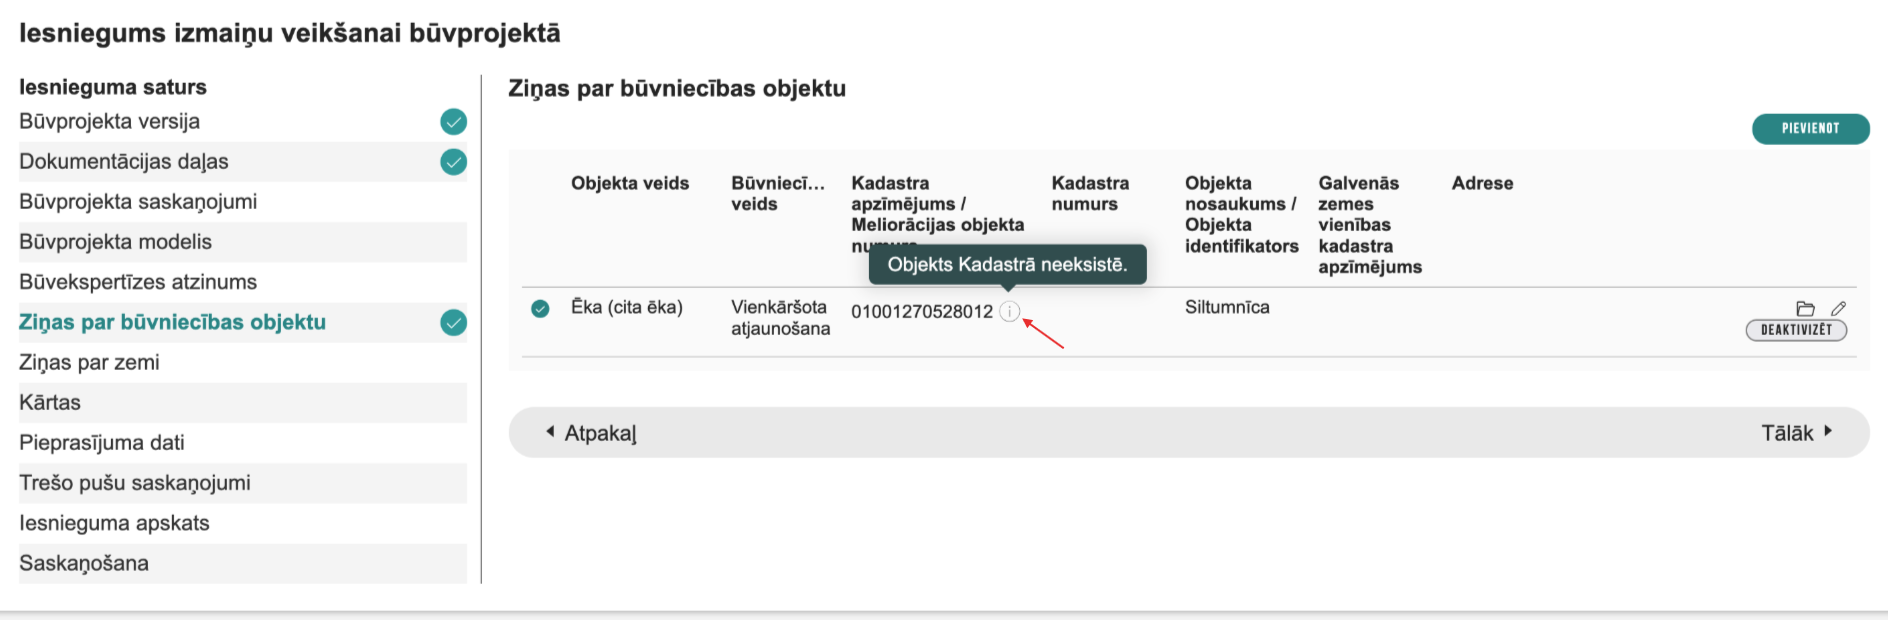Viewport: 1888px width, 620px height.
Task: Deactivate the object with DEAKTIVIZĒT button
Action: click(1796, 330)
